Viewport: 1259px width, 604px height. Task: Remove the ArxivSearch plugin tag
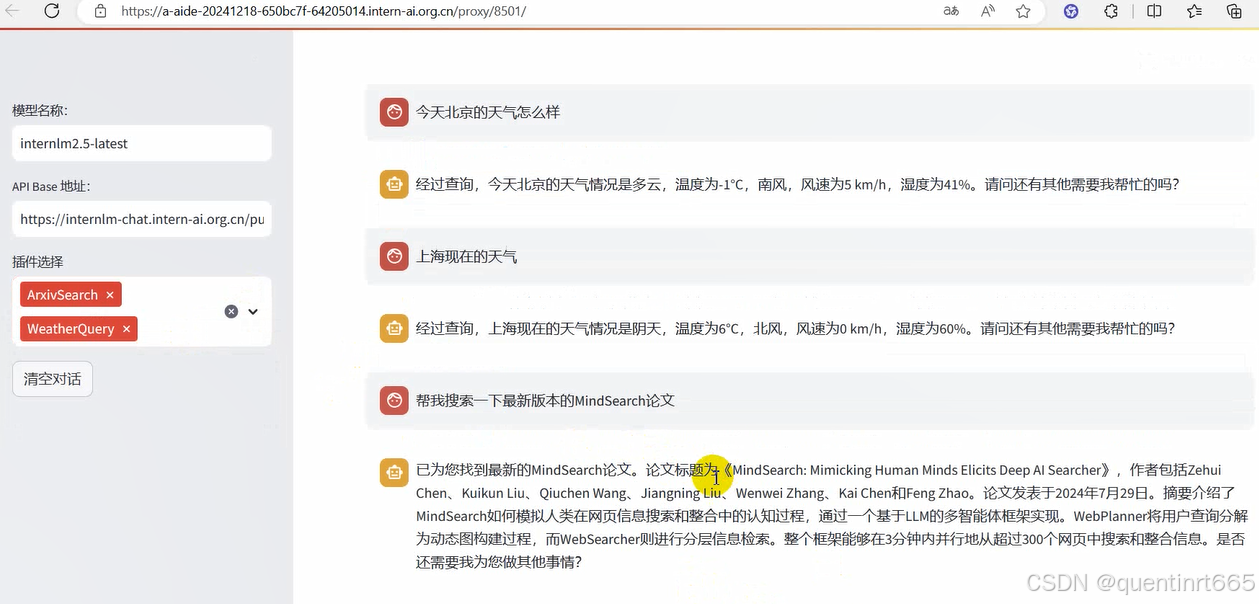pos(110,295)
